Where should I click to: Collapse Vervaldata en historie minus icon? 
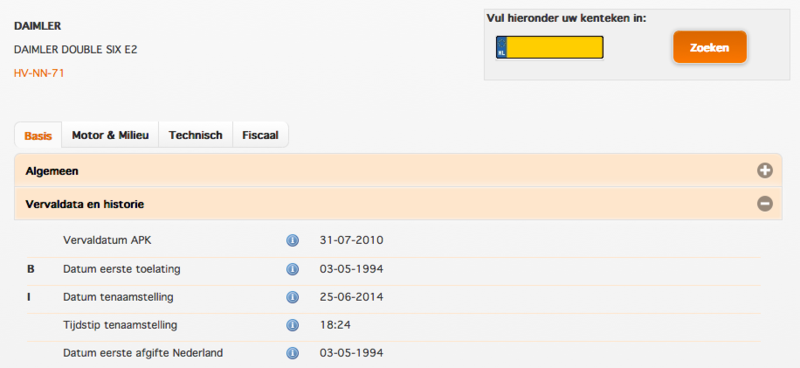click(764, 204)
